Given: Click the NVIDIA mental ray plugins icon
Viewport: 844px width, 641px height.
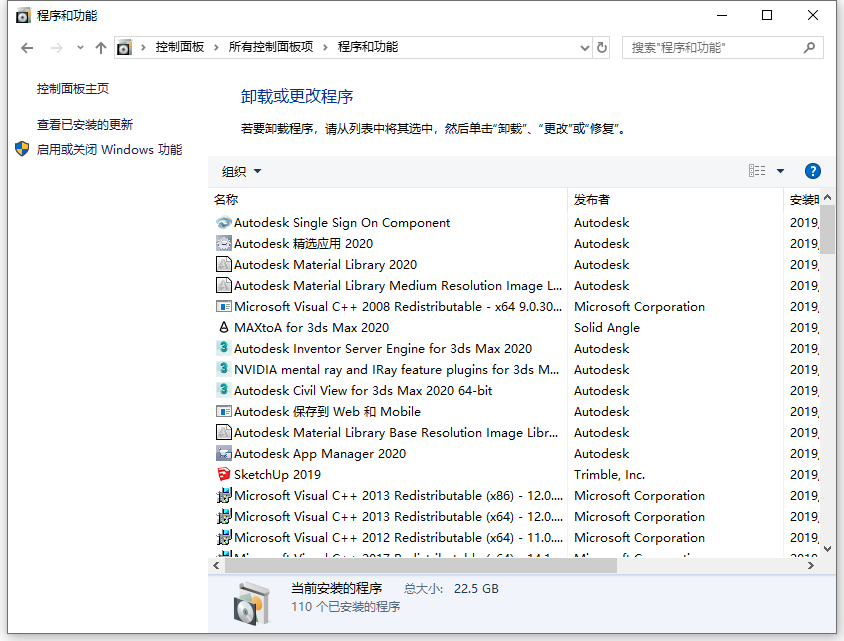Looking at the screenshot, I should tap(223, 369).
